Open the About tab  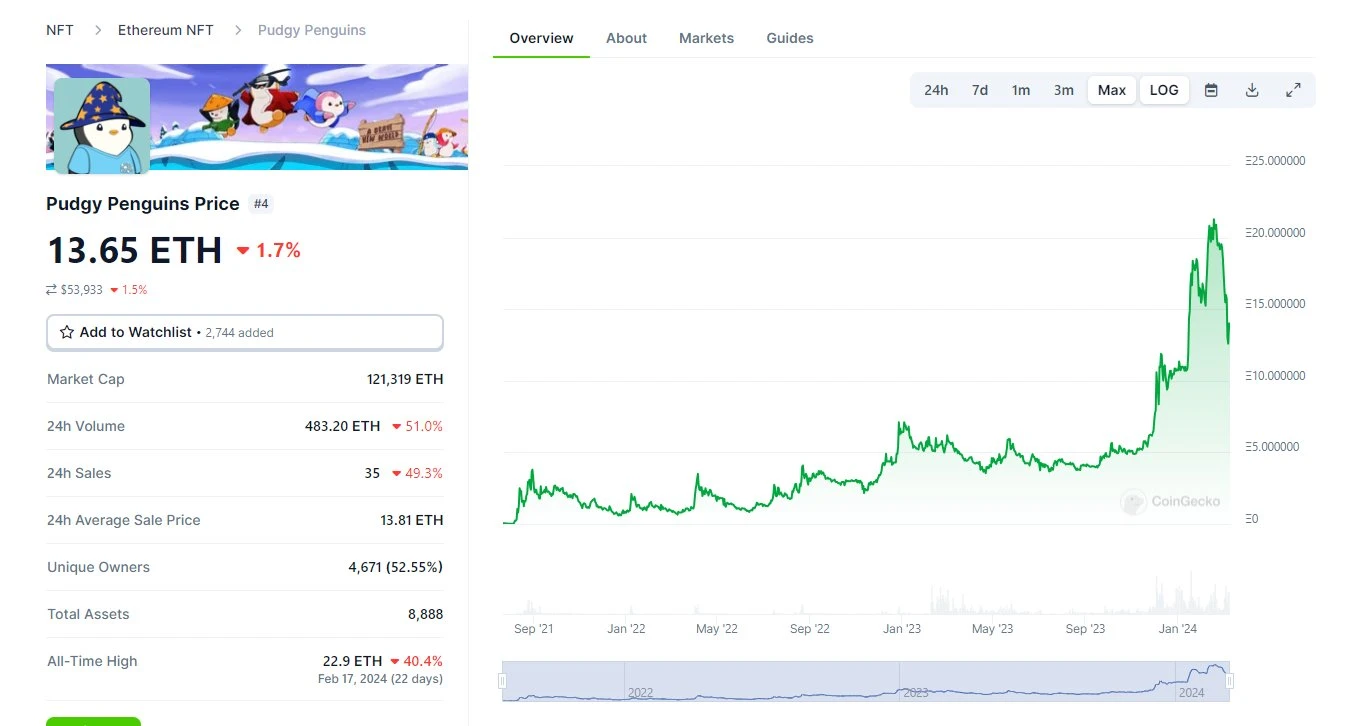pyautogui.click(x=626, y=38)
